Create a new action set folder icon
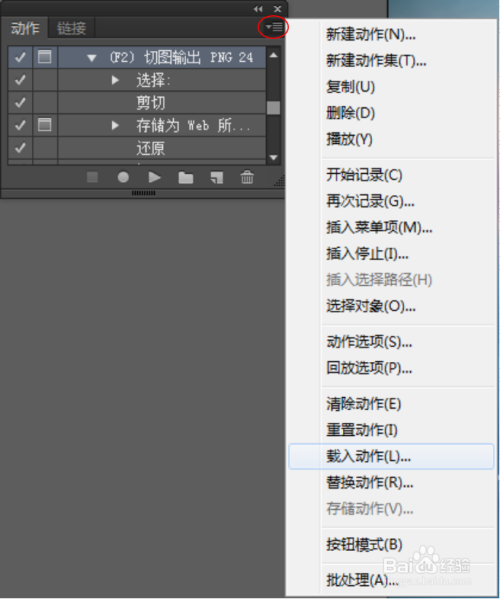The height and width of the screenshot is (599, 500). click(186, 178)
